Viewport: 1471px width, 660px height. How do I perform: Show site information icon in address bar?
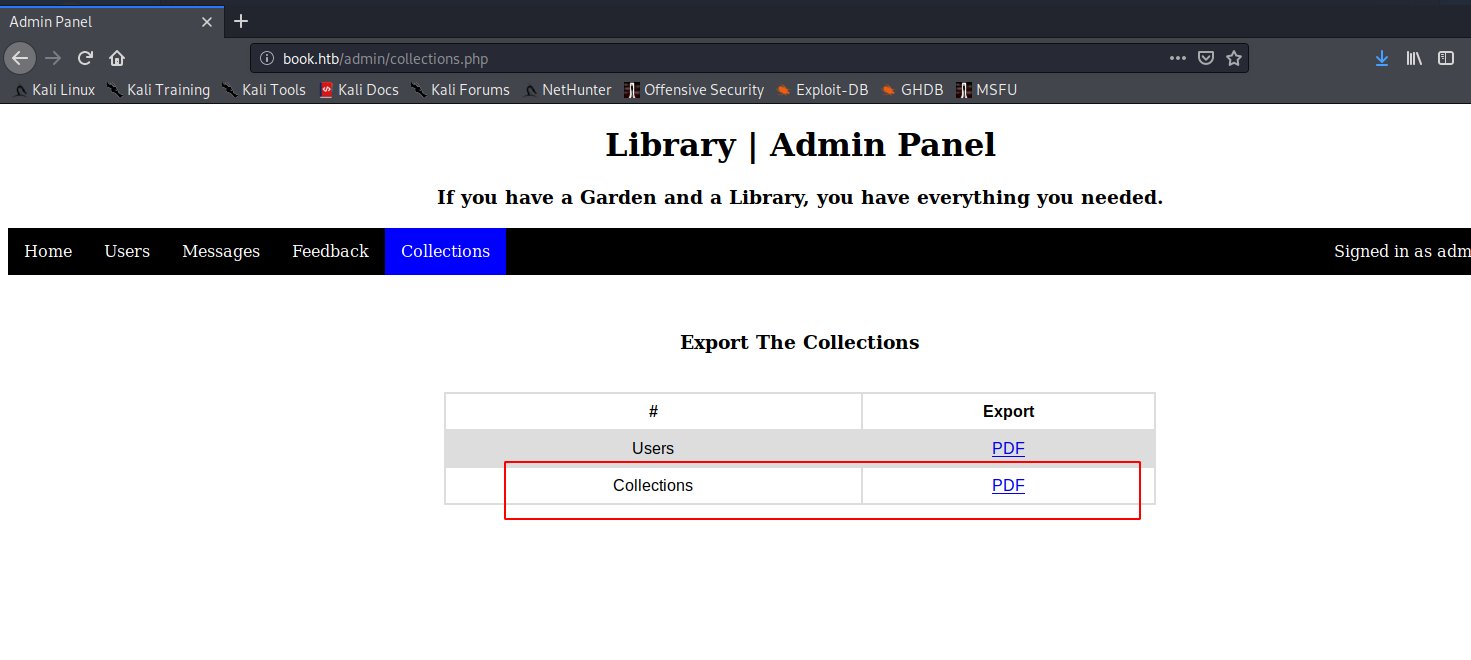[x=267, y=59]
